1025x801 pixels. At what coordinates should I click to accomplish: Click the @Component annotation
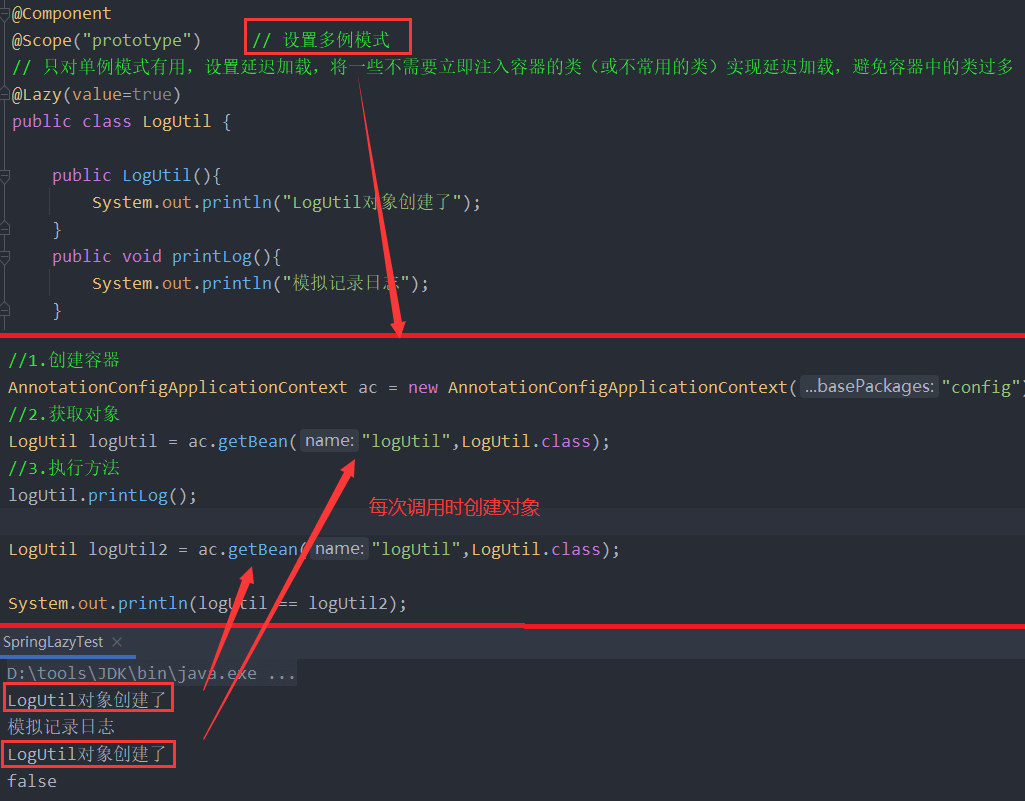(61, 13)
